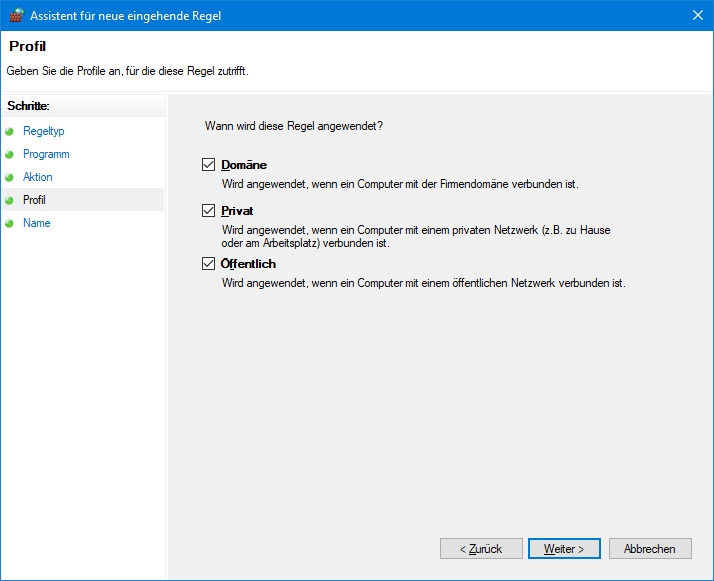Close the rule wizard window
This screenshot has width=714, height=581.
point(698,15)
